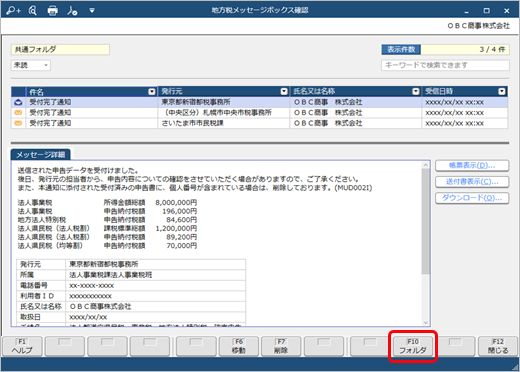Click the F10 フォルダ button
This screenshot has height=372, width=520.
(413, 346)
